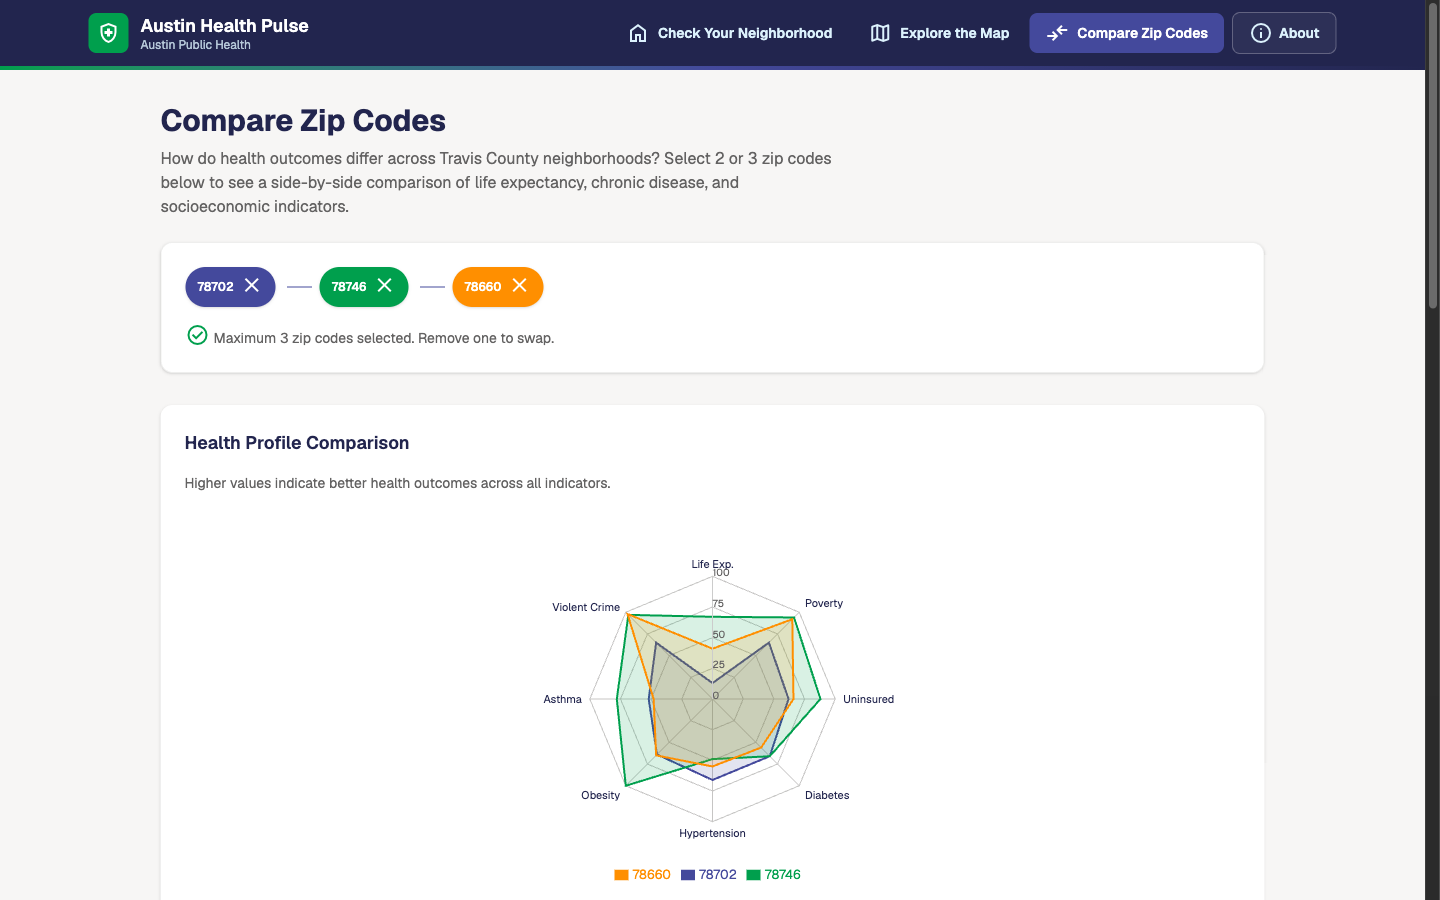Toggle the 78746 green legend swatch
This screenshot has width=1440, height=900.
(x=753, y=875)
